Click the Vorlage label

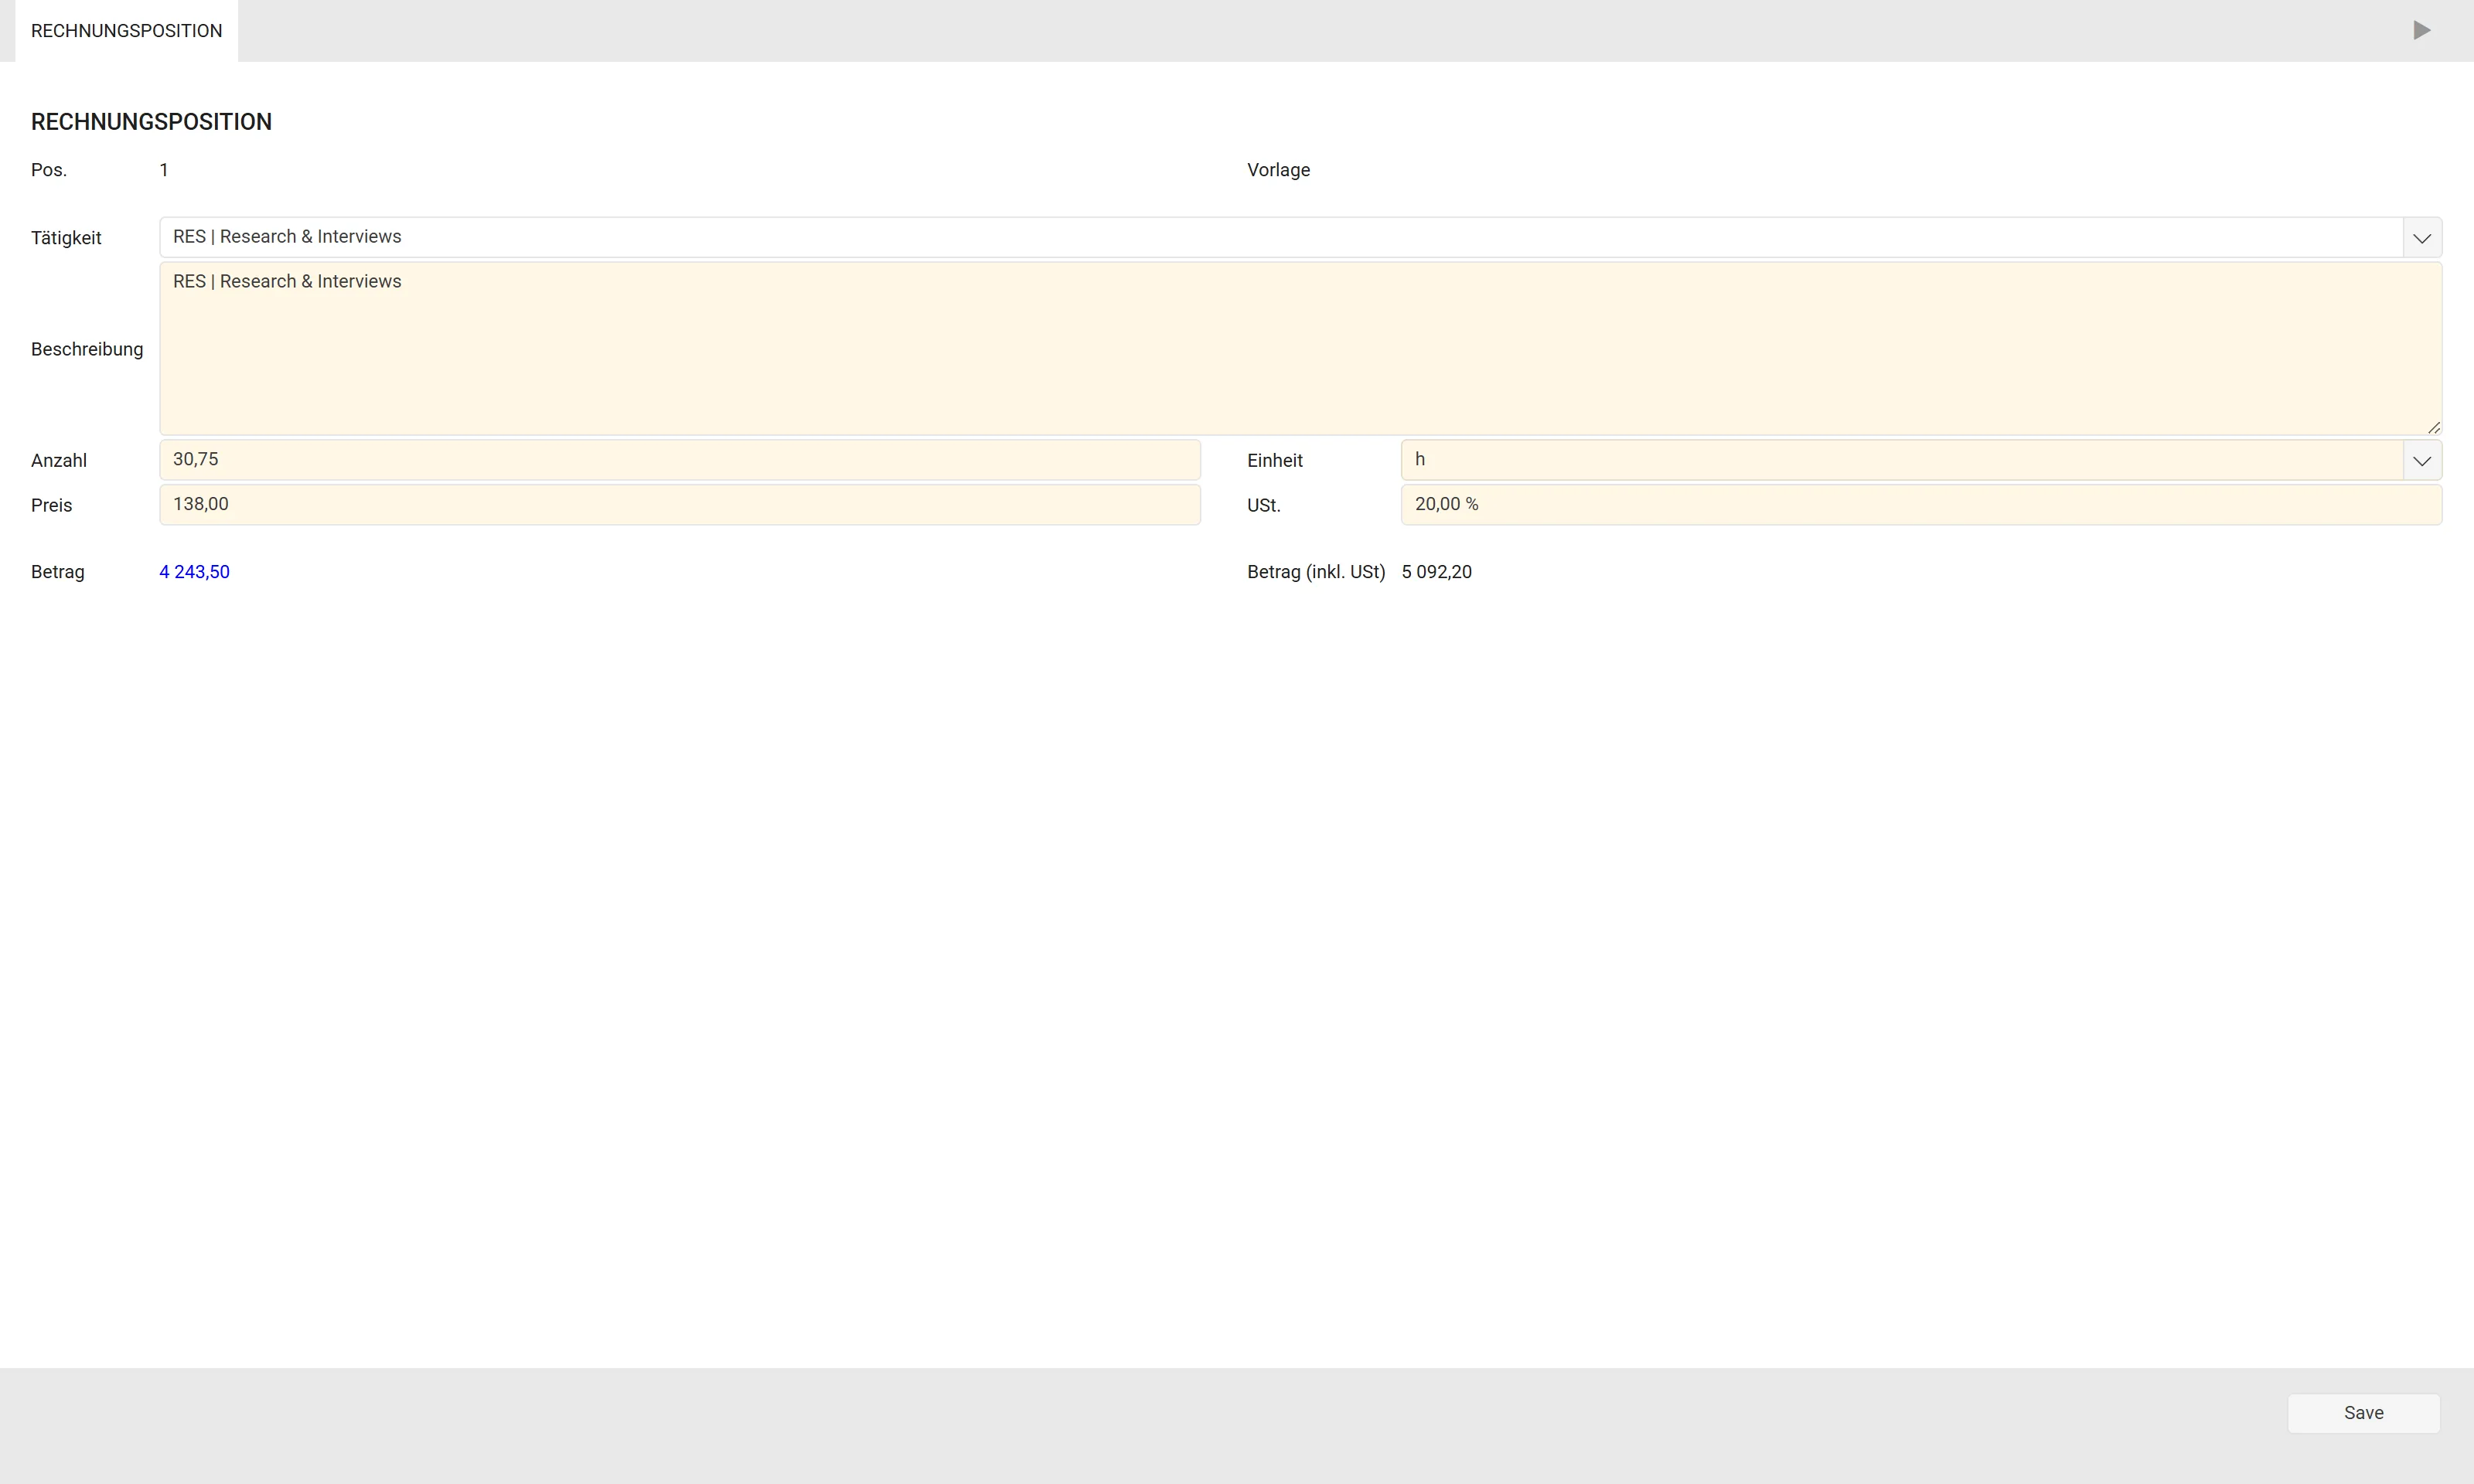tap(1278, 170)
